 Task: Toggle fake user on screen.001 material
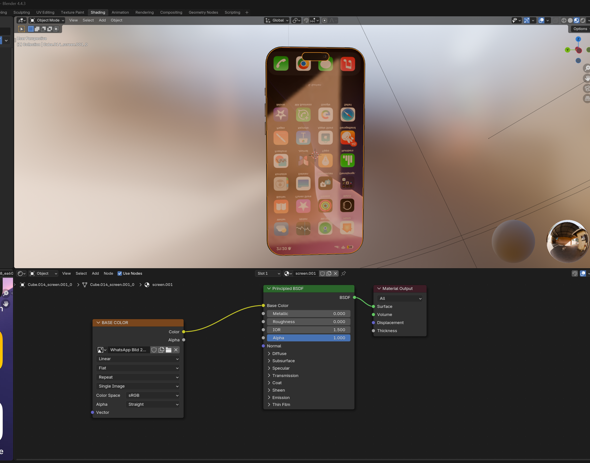click(322, 274)
